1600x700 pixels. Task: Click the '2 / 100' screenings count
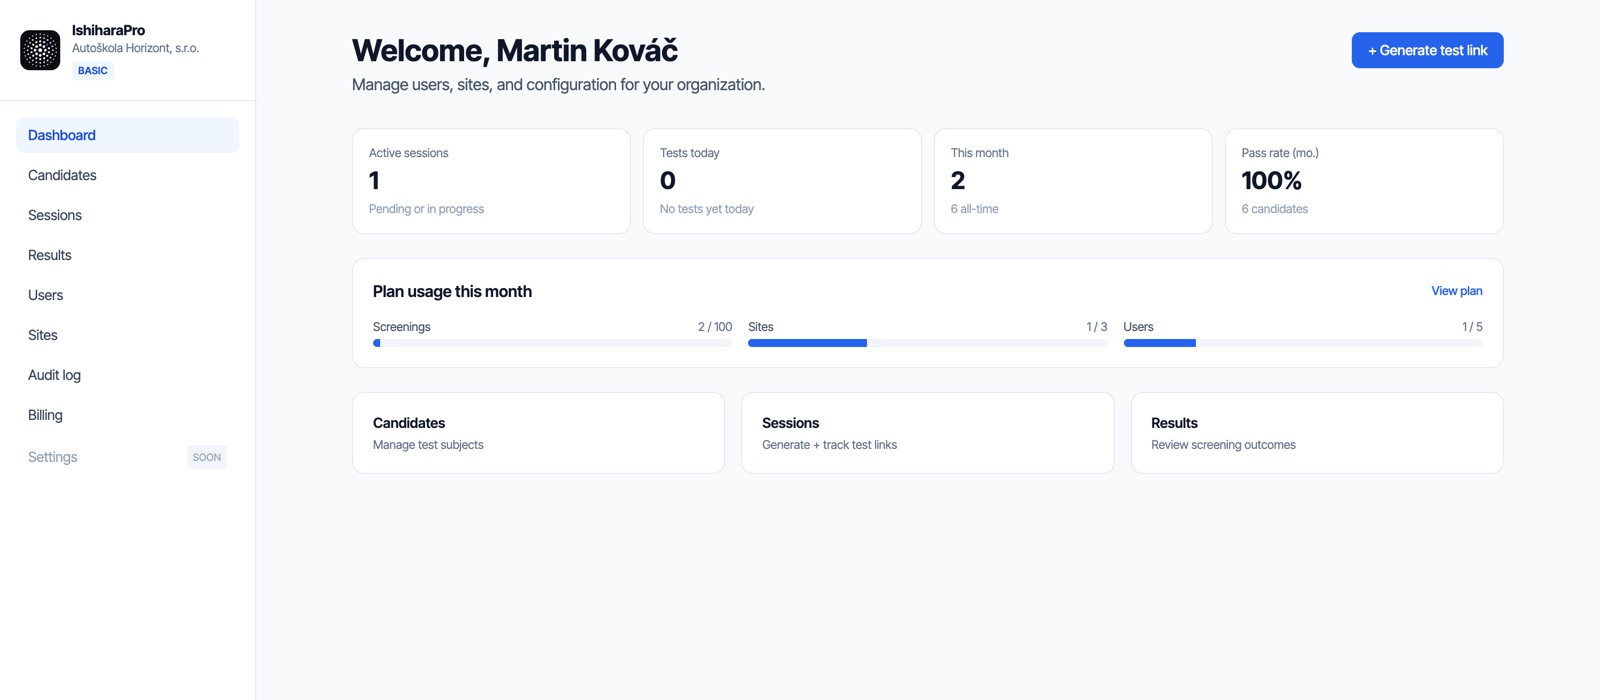point(715,327)
